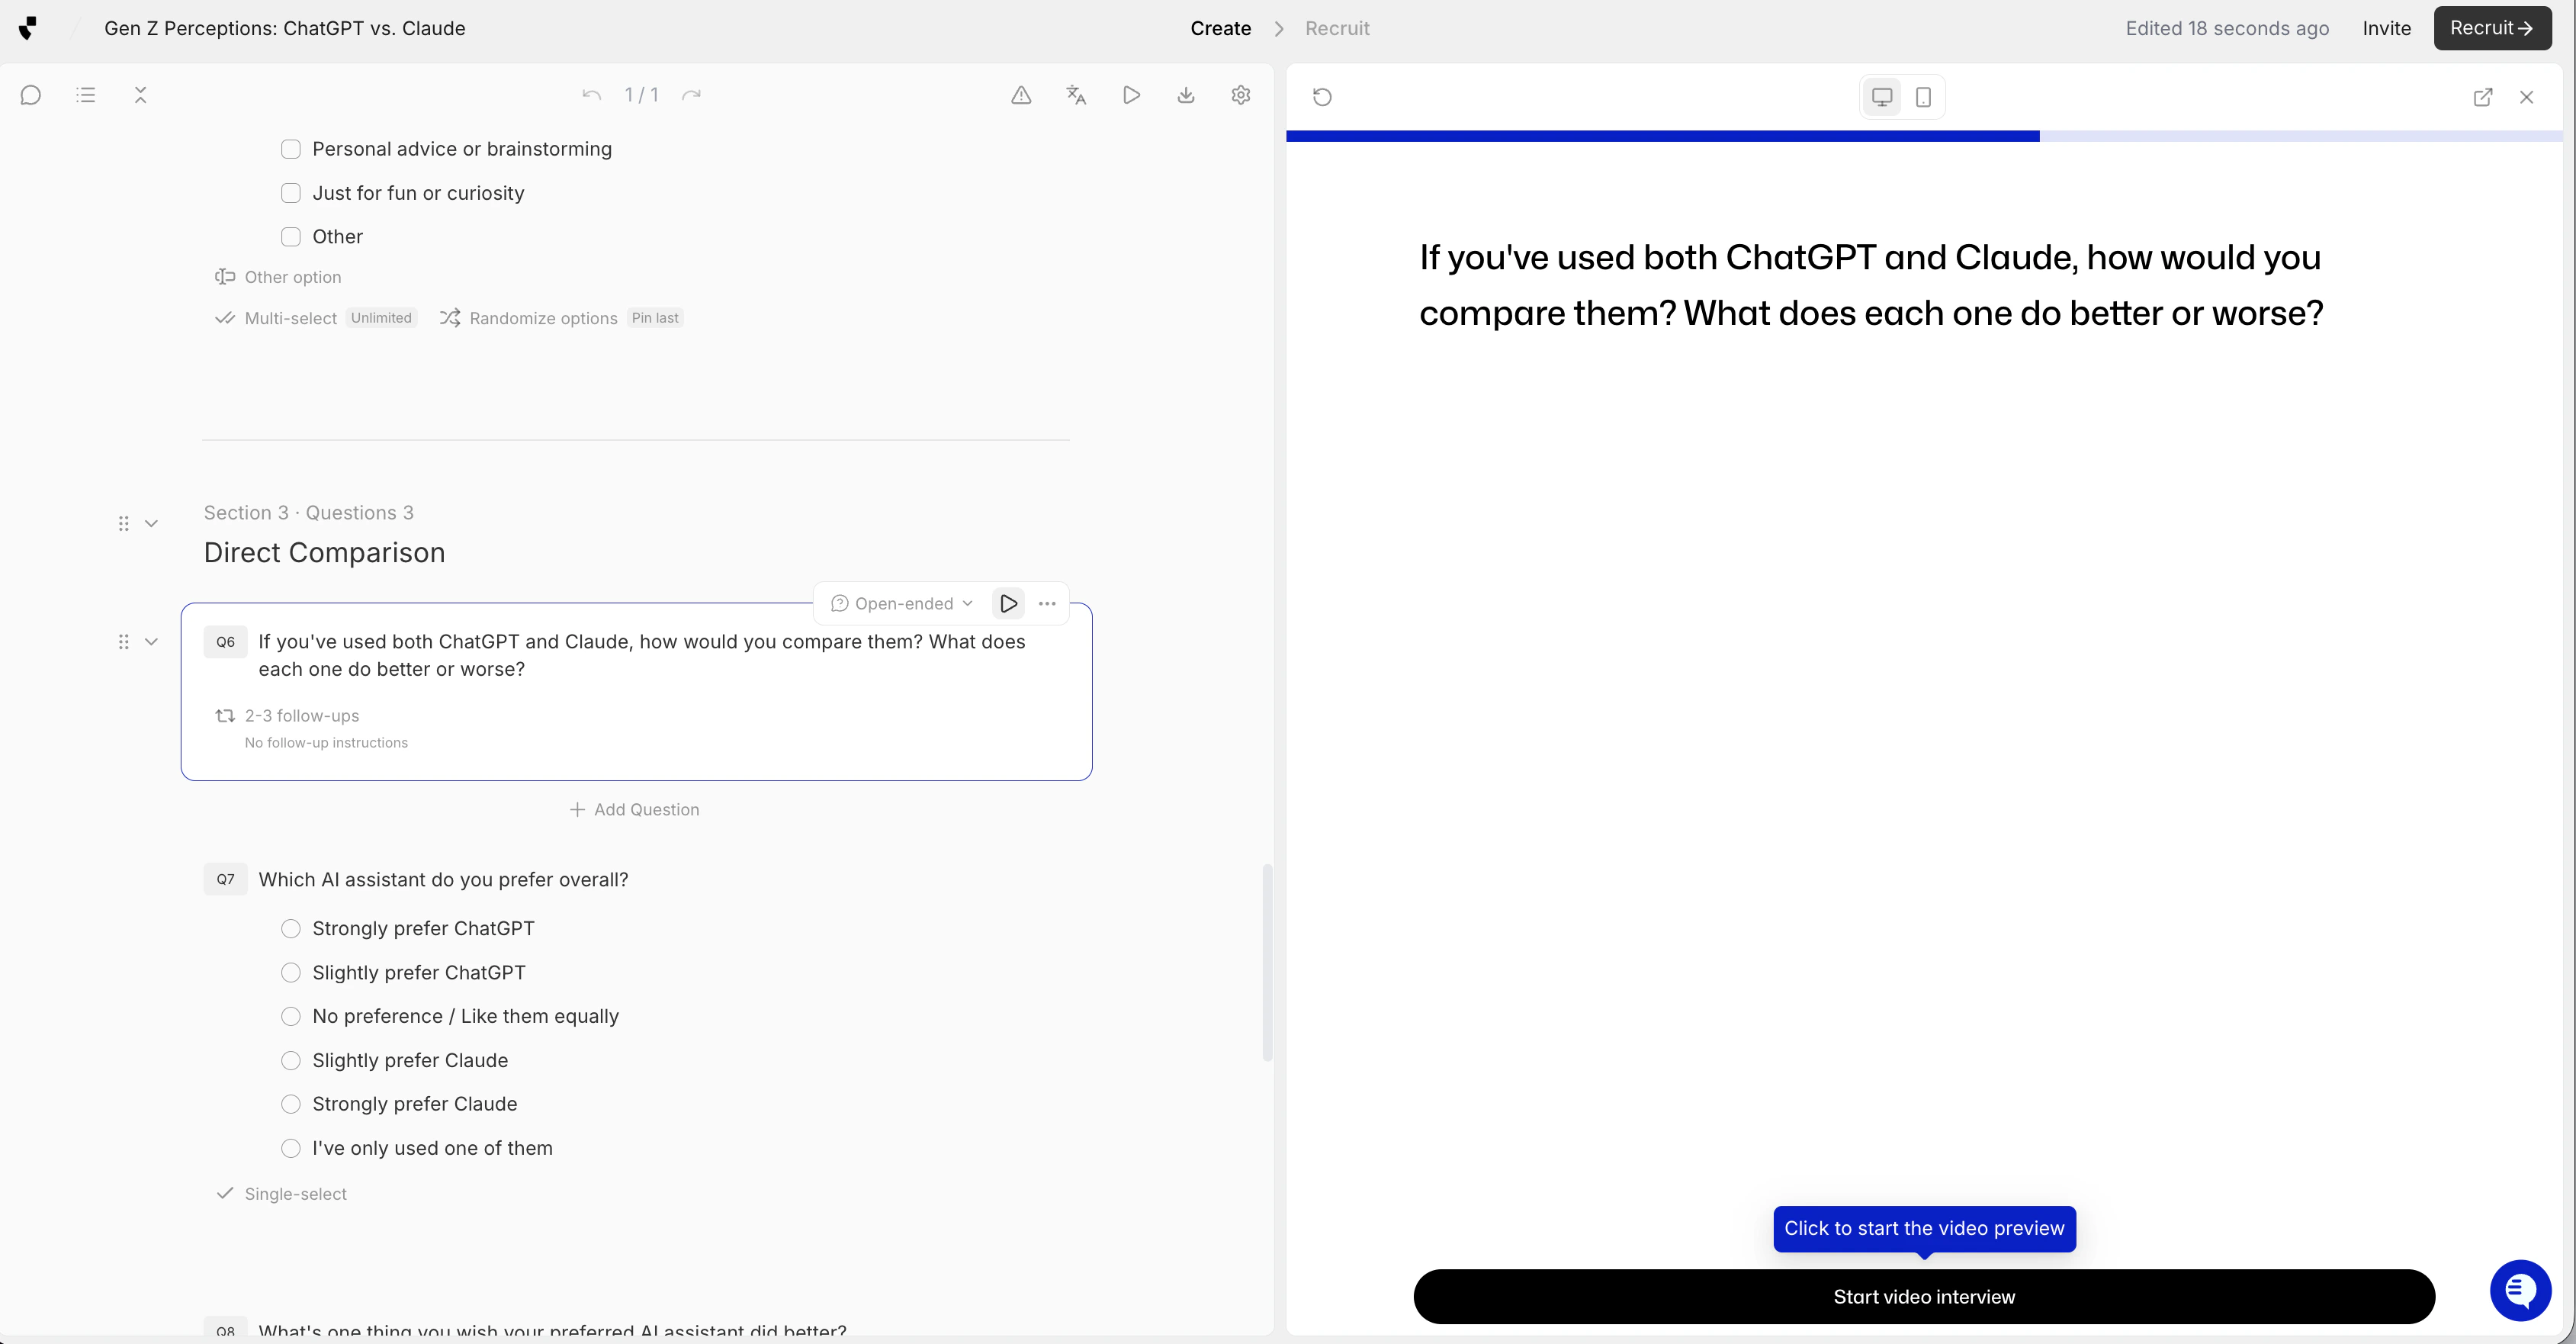Viewport: 2576px width, 1344px height.
Task: Switch preview to mobile device view
Action: [x=1923, y=97]
